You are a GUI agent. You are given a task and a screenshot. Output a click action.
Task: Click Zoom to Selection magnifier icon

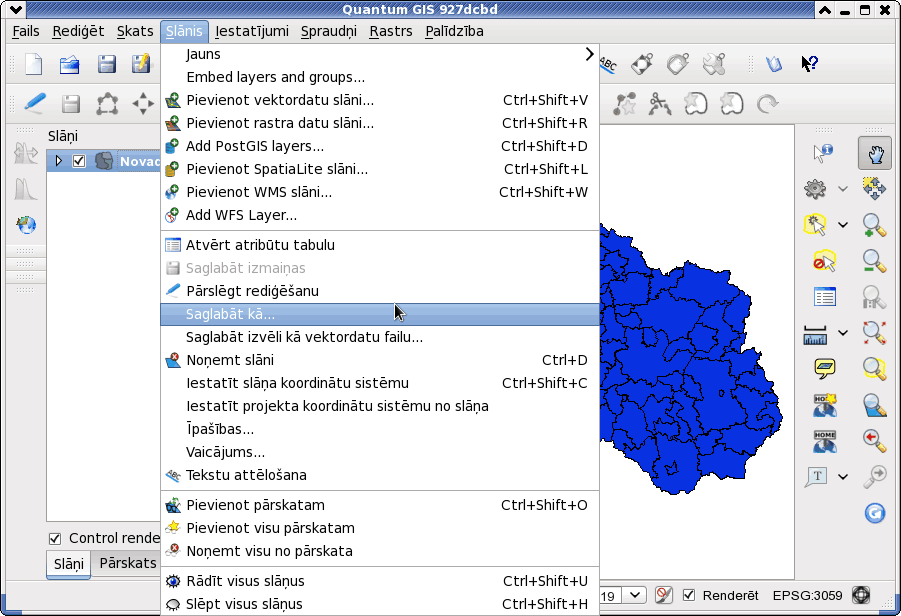pyautogui.click(x=875, y=368)
